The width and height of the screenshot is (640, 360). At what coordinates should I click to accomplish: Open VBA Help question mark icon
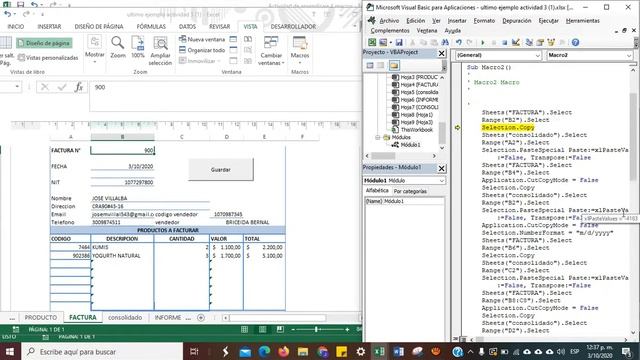(575, 42)
